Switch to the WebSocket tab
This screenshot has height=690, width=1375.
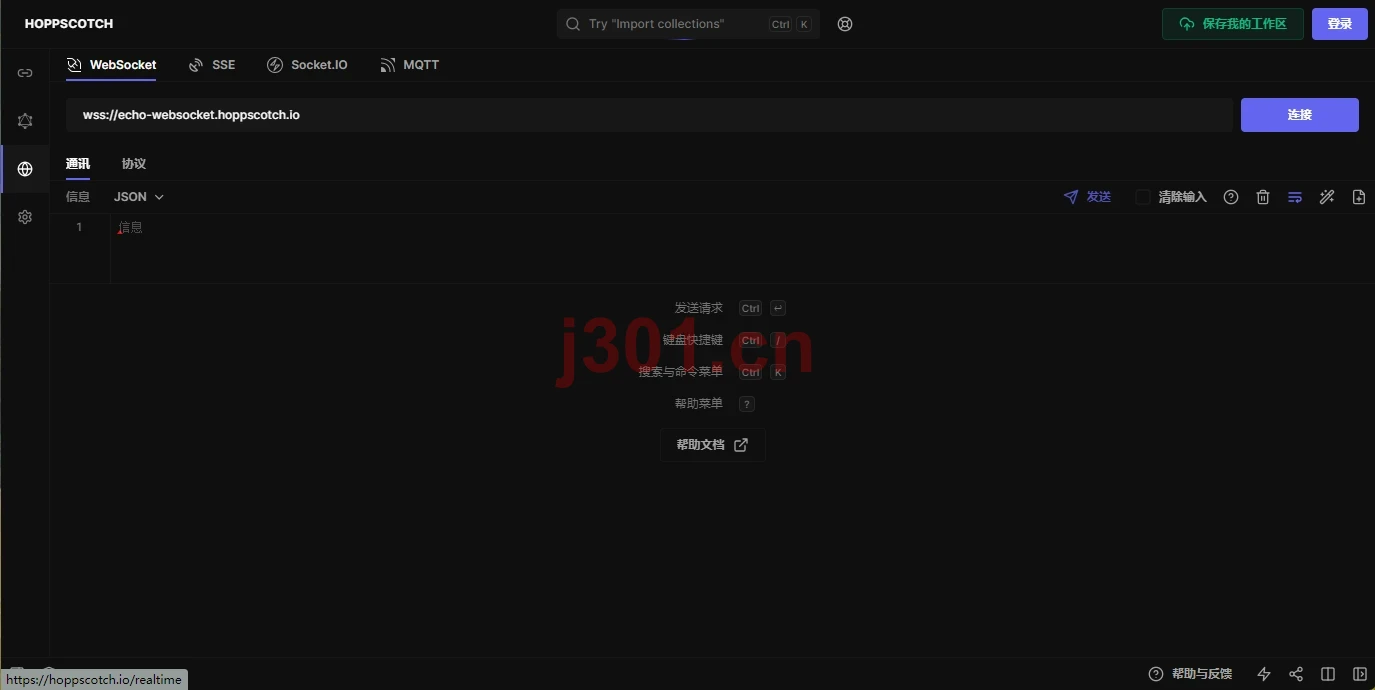pyautogui.click(x=111, y=65)
